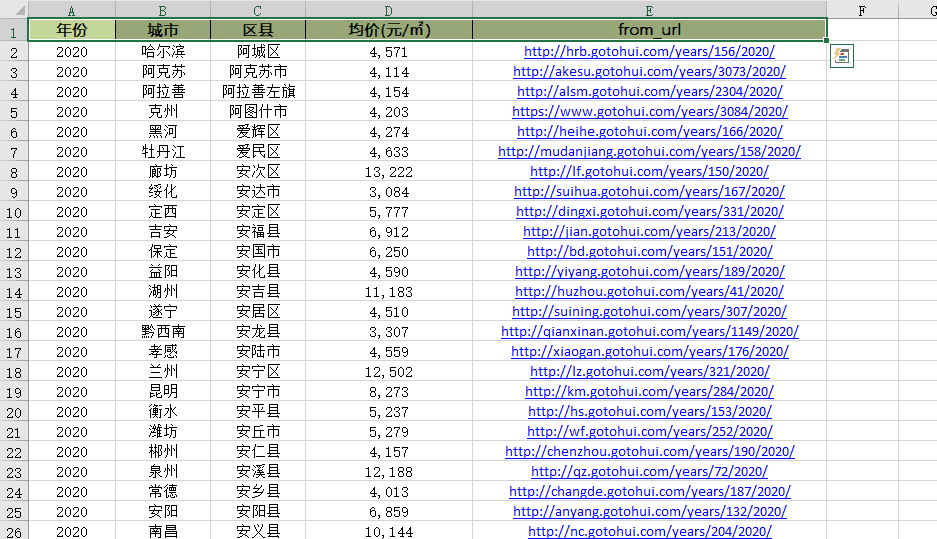Click the 均价(元/㎡) header cell
The height and width of the screenshot is (539, 937).
[389, 30]
